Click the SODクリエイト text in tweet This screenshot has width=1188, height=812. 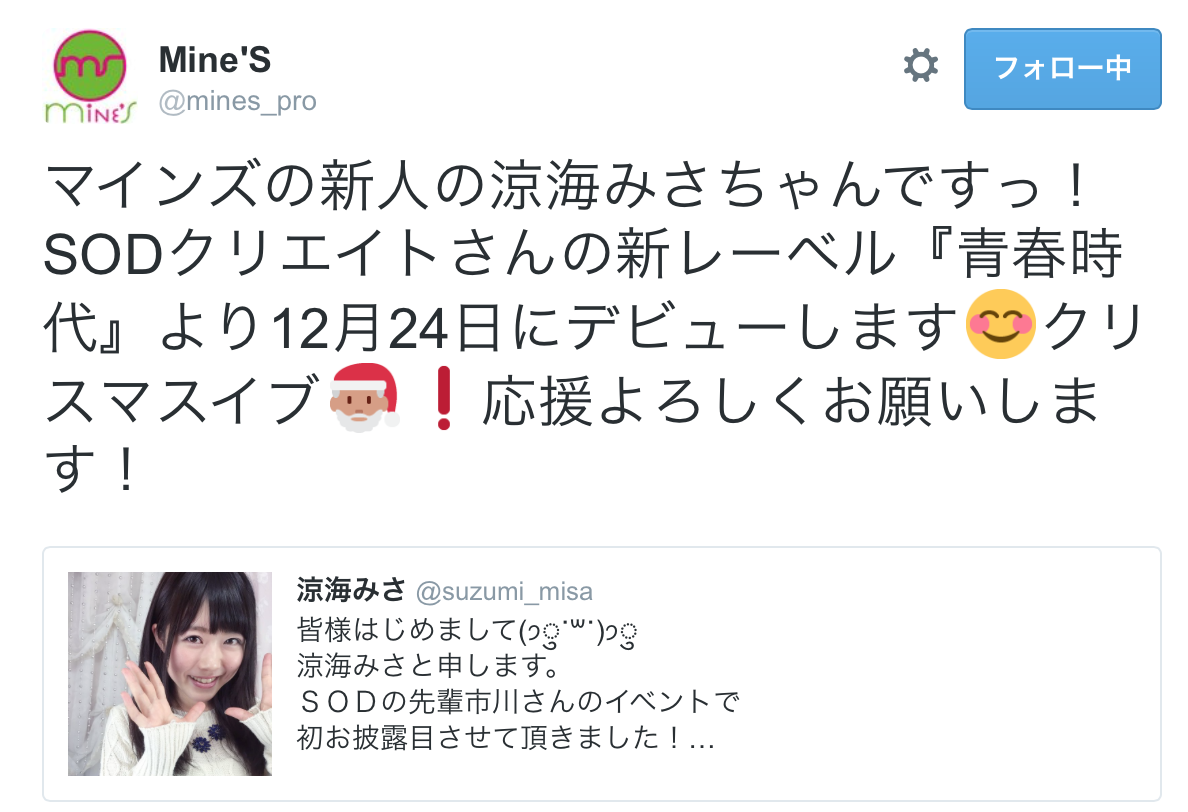click(x=242, y=255)
